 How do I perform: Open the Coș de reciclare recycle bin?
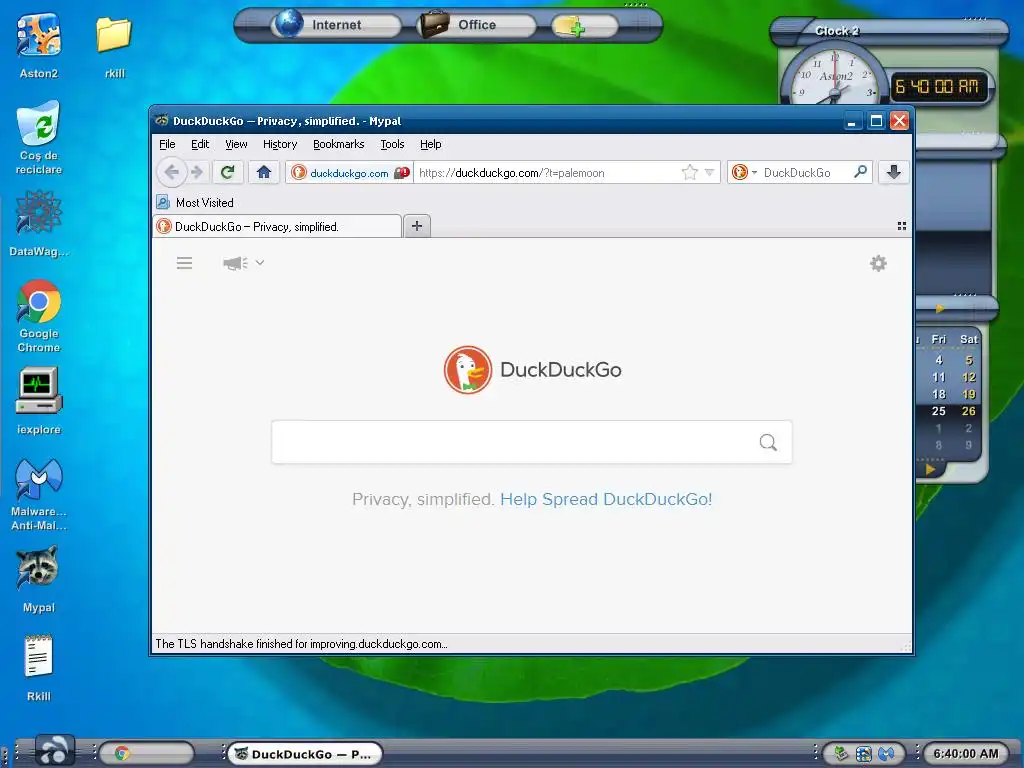pyautogui.click(x=39, y=137)
